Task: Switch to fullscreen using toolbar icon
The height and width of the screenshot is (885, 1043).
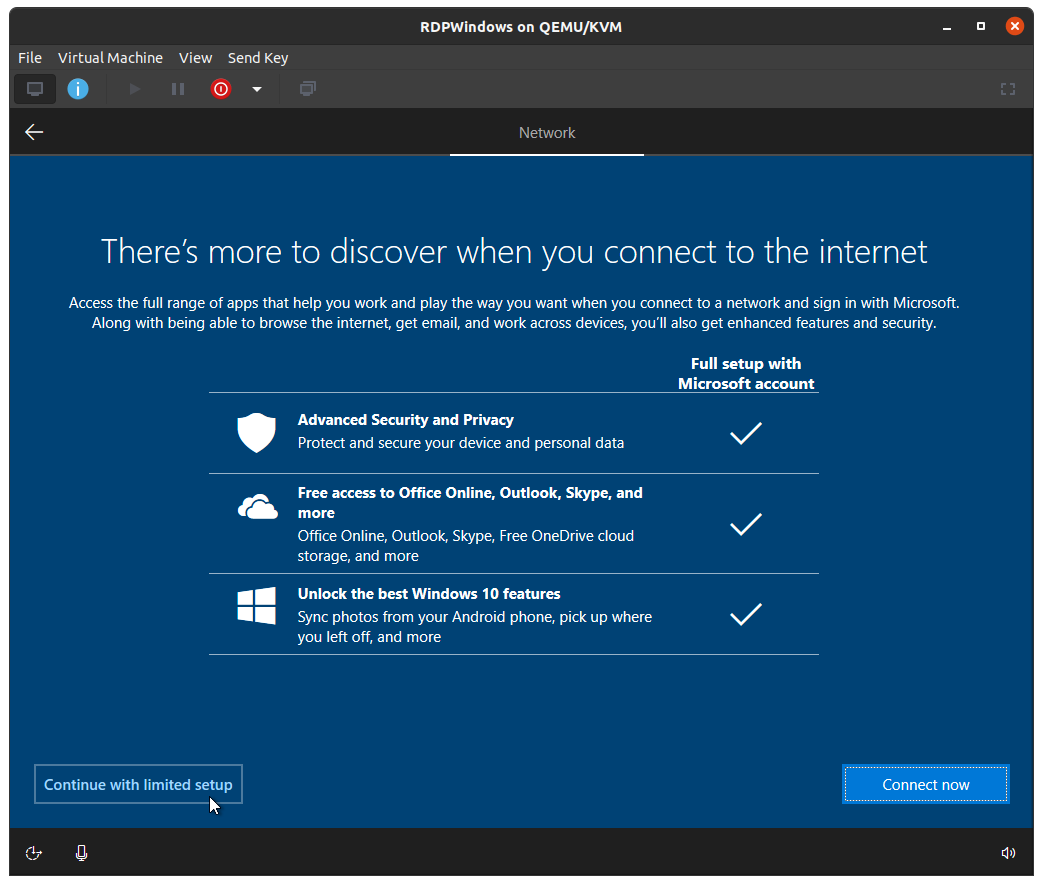Action: 1008,89
